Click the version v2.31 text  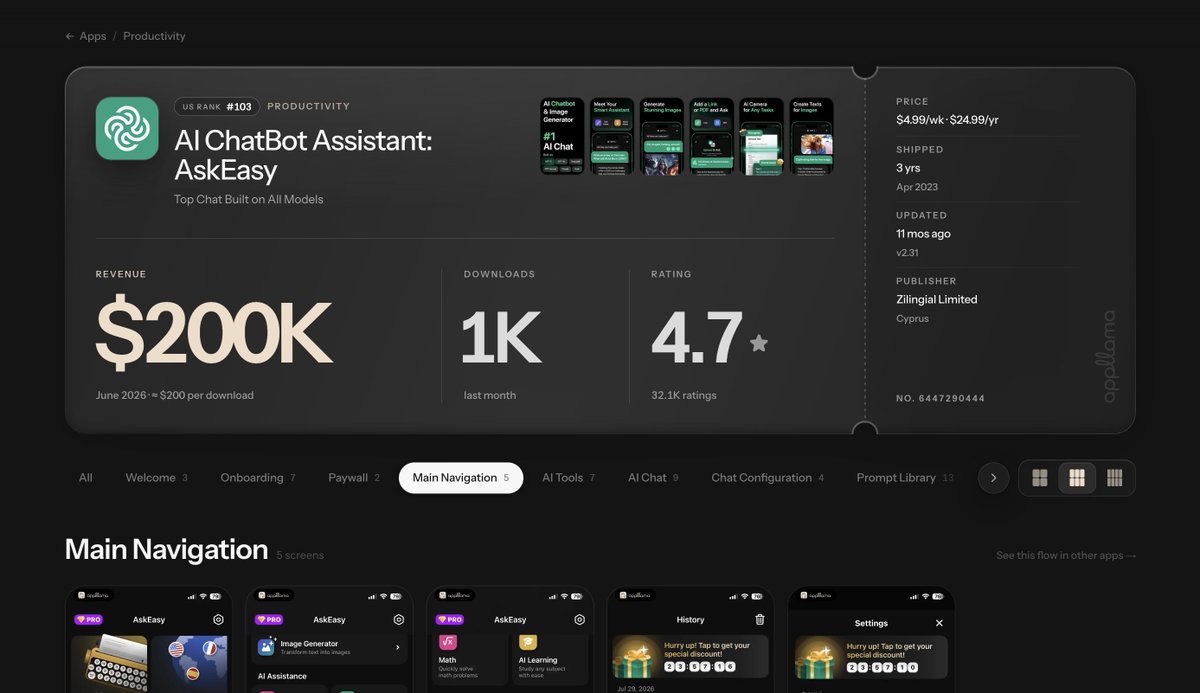pyautogui.click(x=908, y=253)
